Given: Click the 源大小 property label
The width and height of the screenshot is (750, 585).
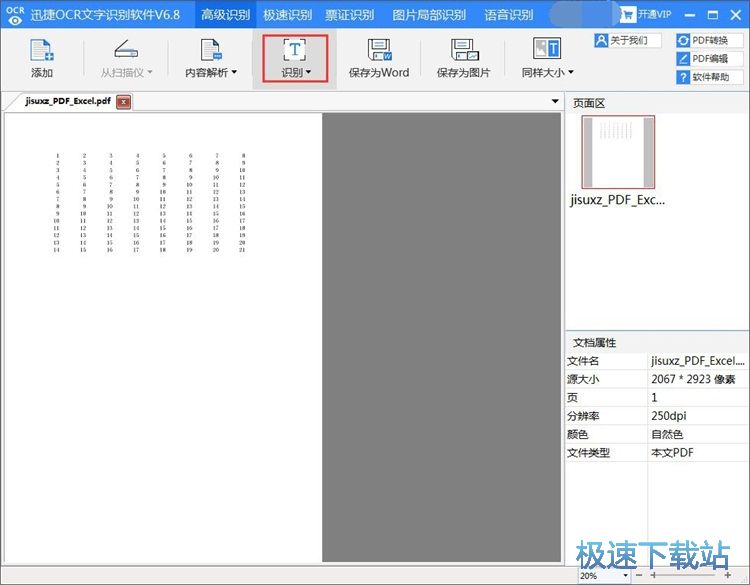Looking at the screenshot, I should [x=583, y=379].
